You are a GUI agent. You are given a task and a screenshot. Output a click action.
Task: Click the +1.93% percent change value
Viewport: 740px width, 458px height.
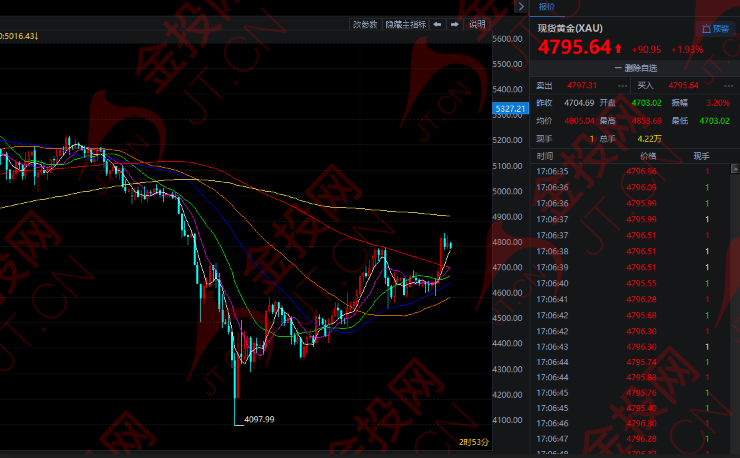[687, 50]
